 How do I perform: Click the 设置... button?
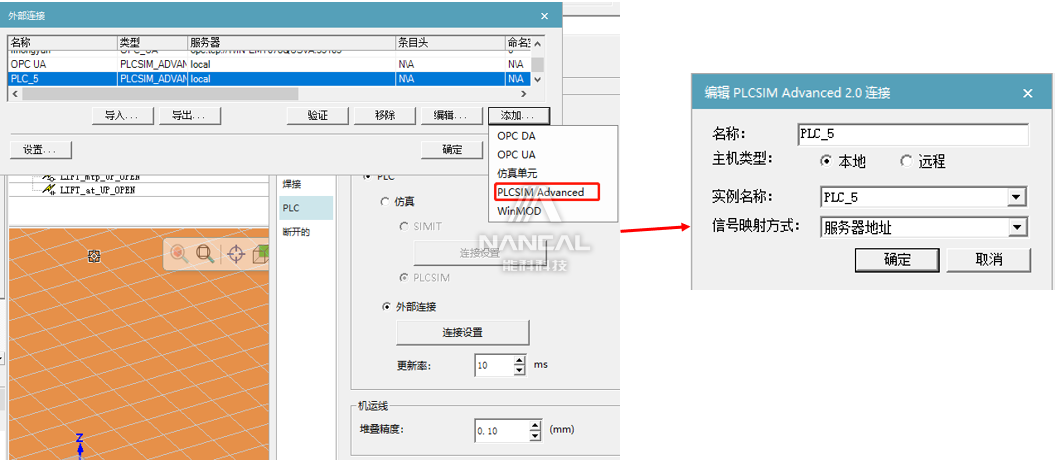[x=41, y=150]
